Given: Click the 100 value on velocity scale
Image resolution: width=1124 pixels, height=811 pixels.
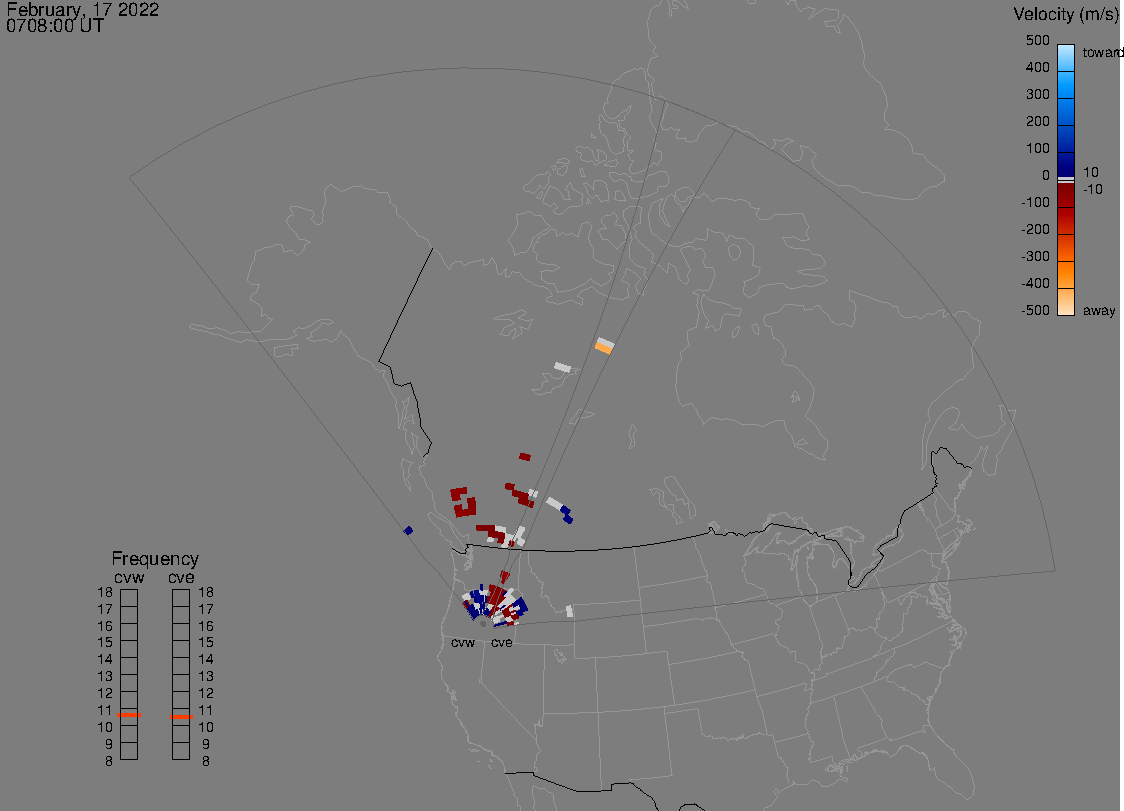Looking at the screenshot, I should pyautogui.click(x=1037, y=148).
